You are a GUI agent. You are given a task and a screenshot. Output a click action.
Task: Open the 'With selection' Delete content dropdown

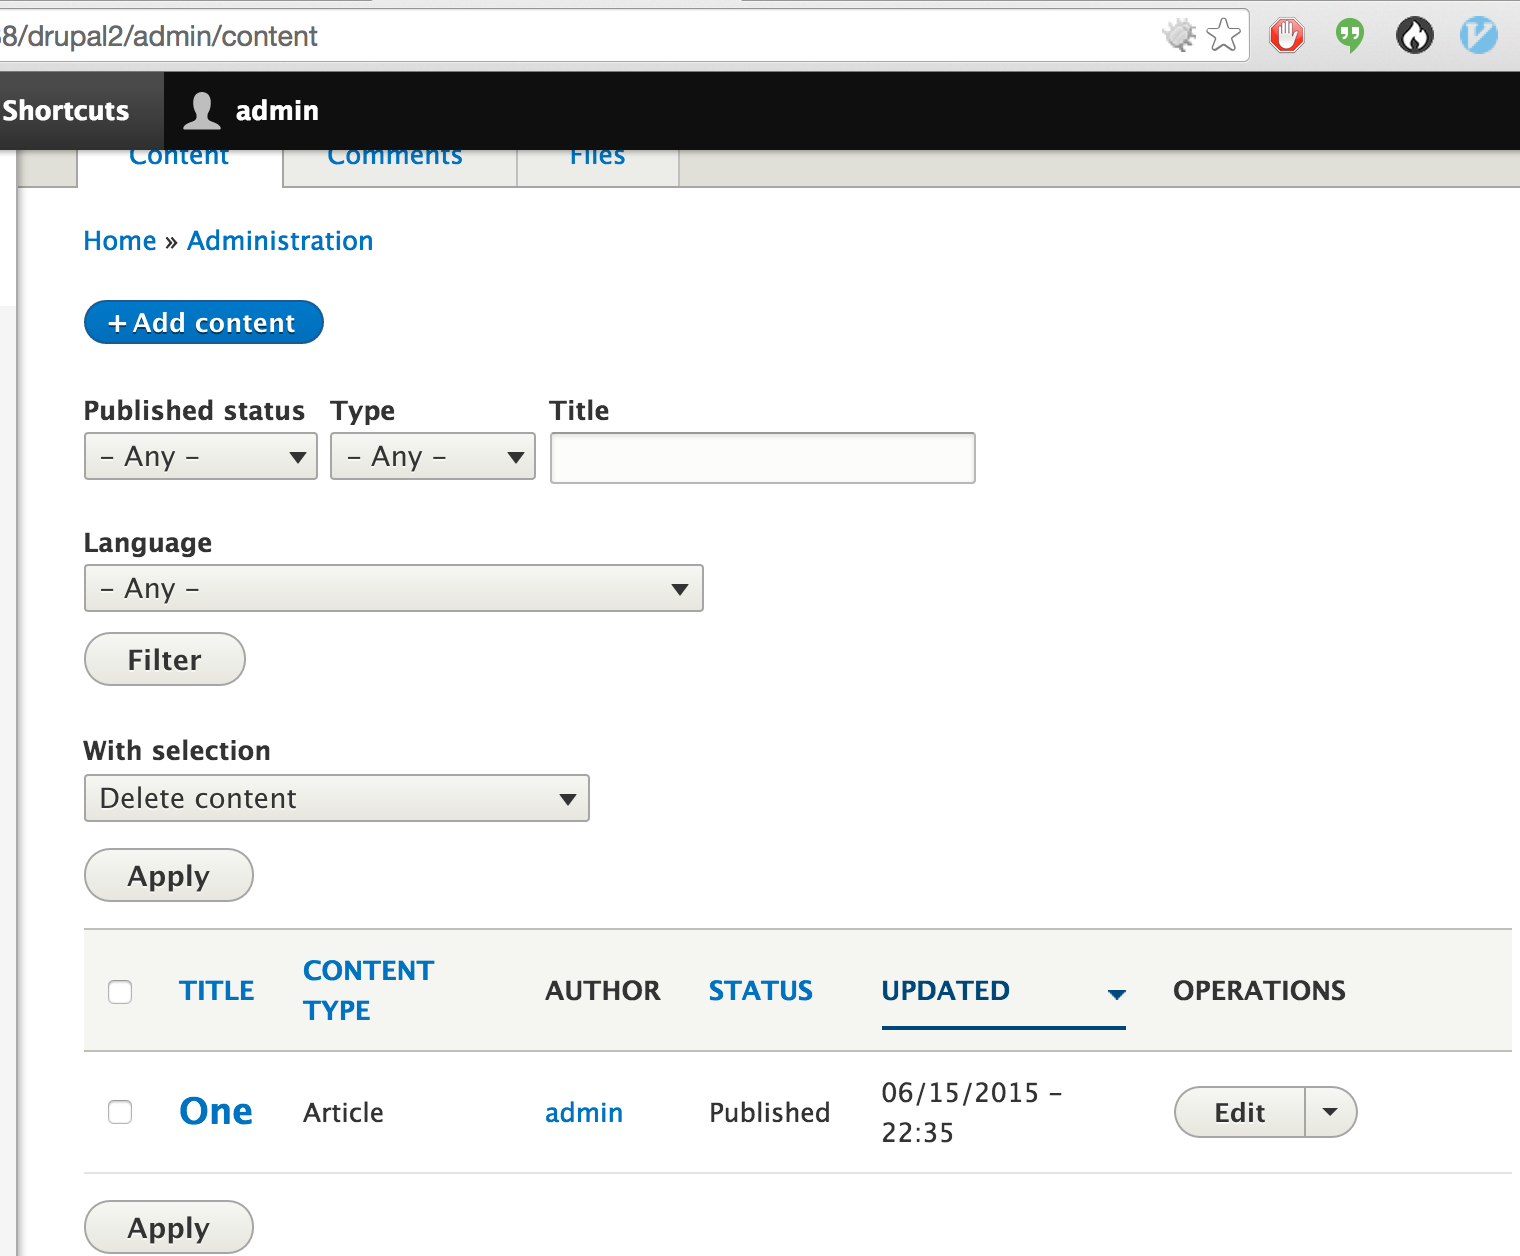(x=337, y=798)
